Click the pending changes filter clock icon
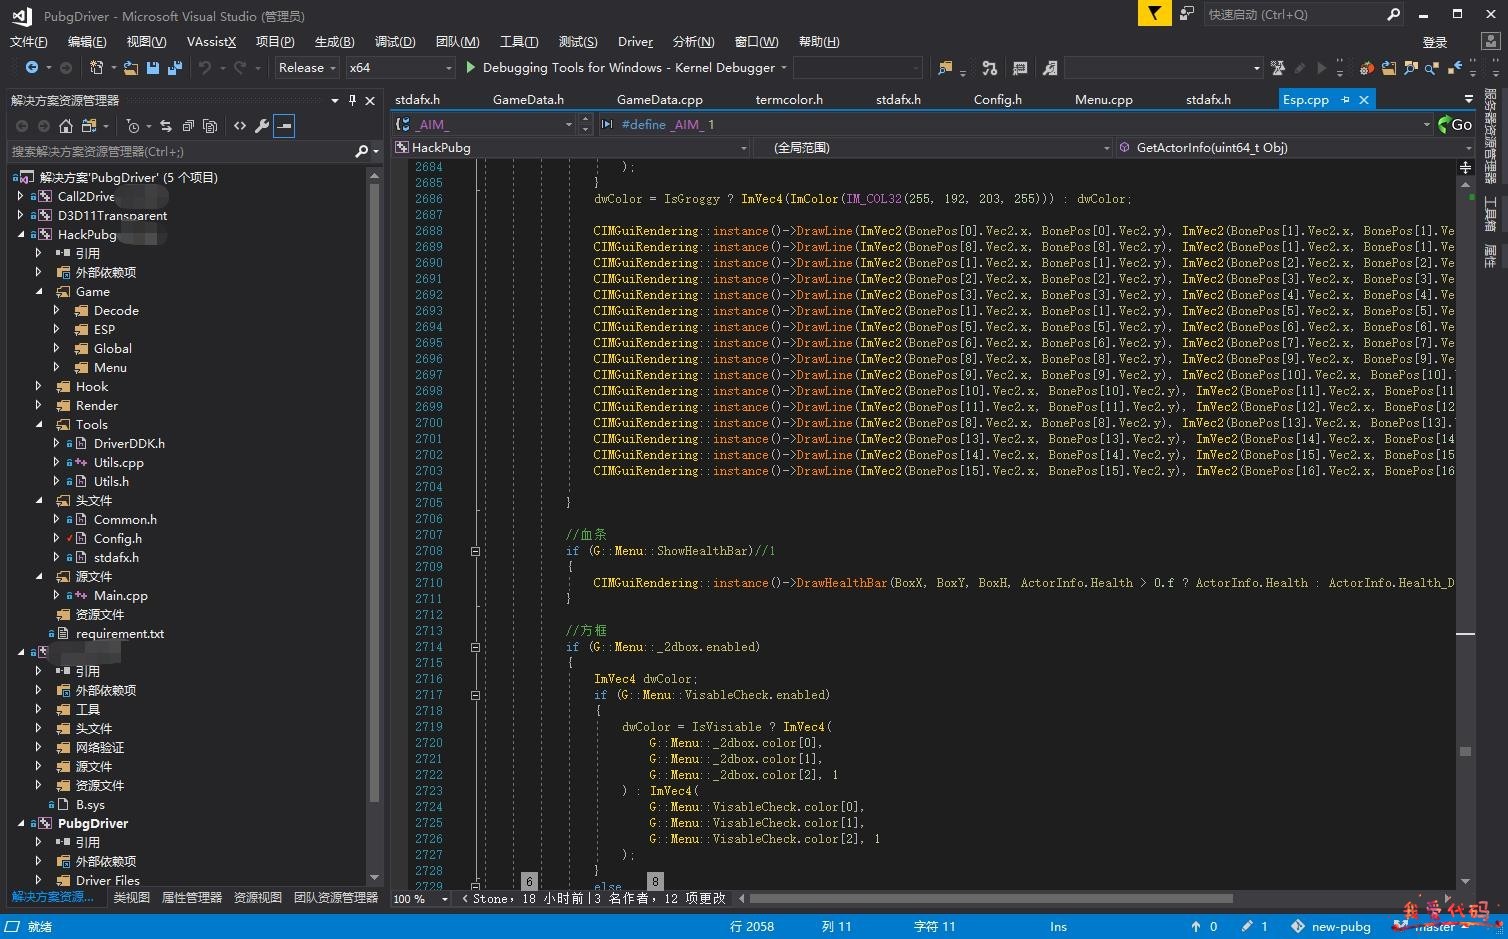 click(132, 126)
